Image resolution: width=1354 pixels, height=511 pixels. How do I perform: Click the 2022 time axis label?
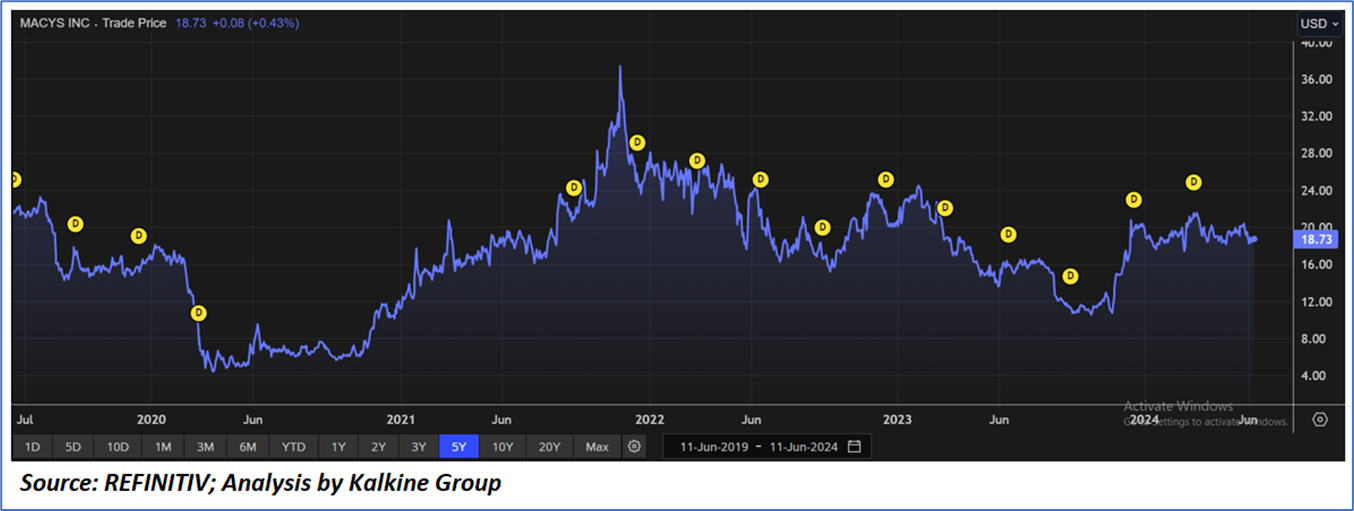(x=649, y=420)
